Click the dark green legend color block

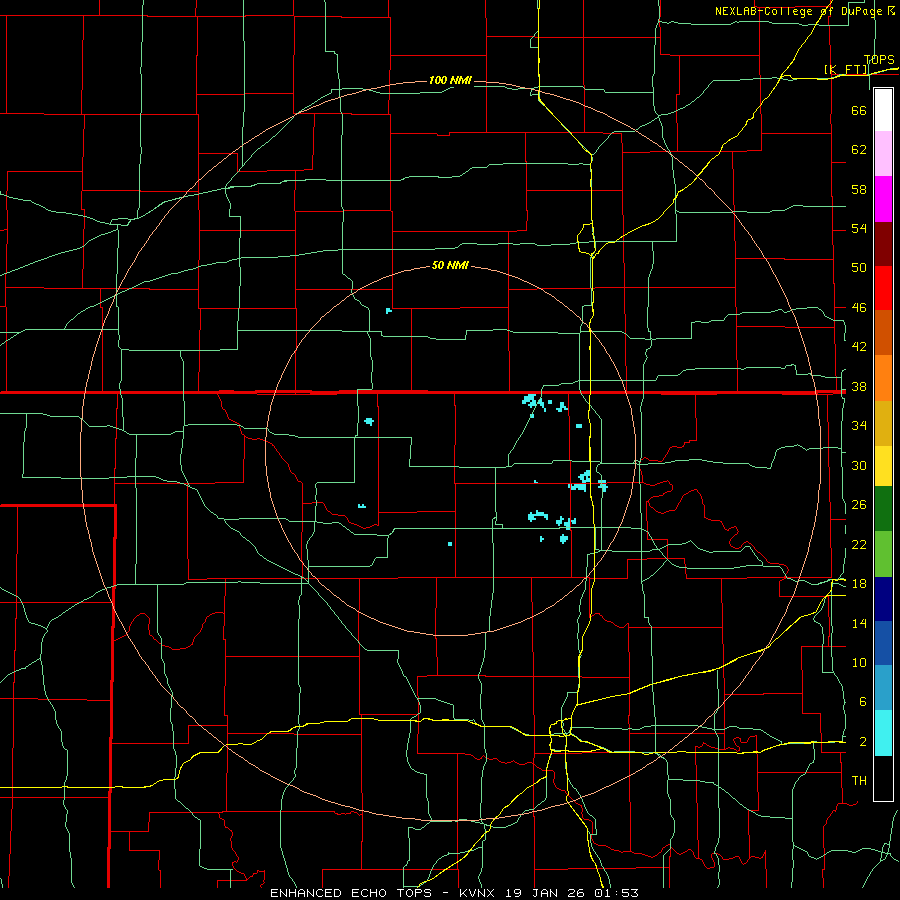click(883, 509)
